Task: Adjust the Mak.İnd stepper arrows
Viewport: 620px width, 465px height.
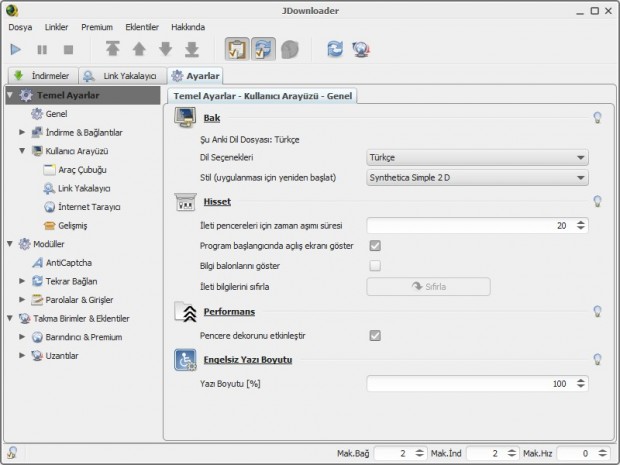Action: [x=512, y=453]
